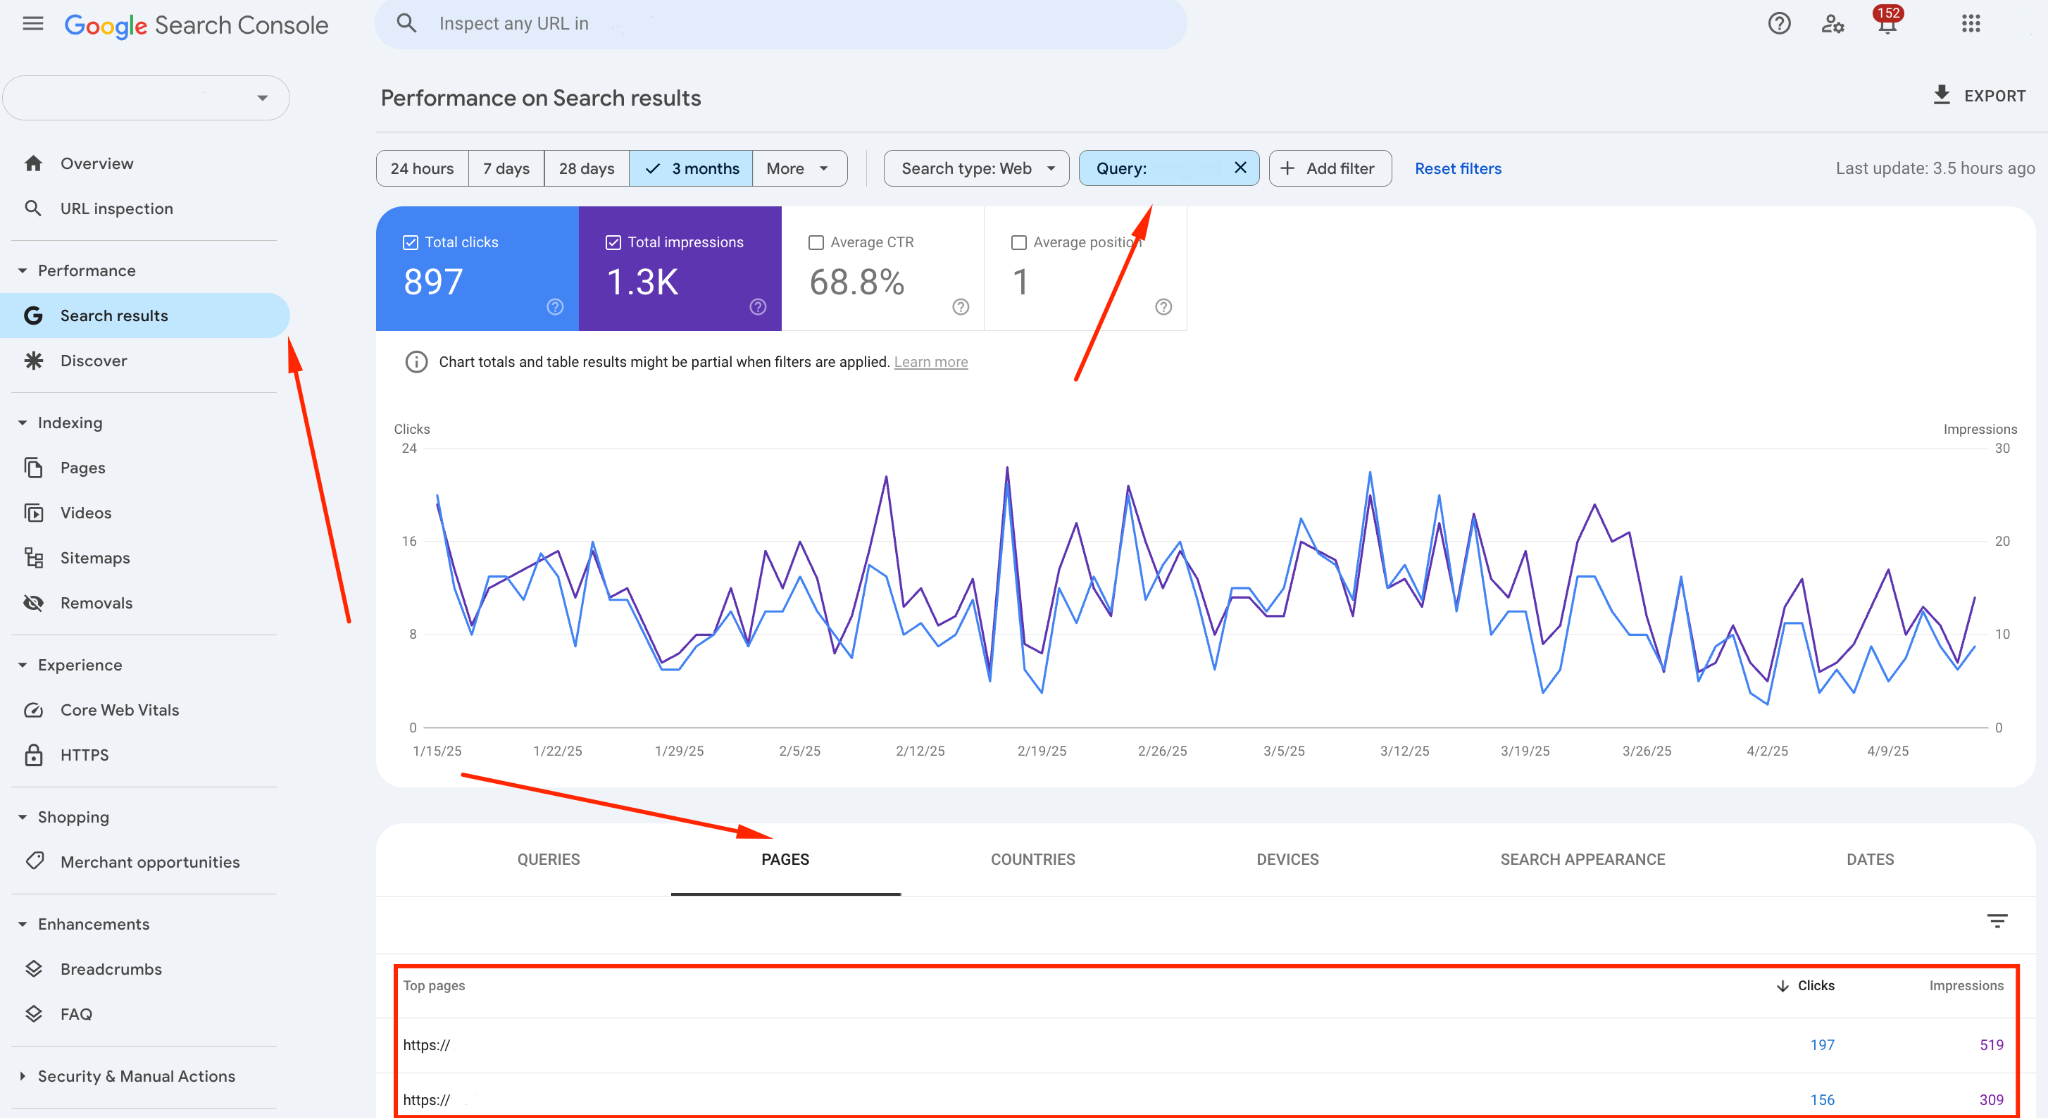The height and width of the screenshot is (1118, 2048).
Task: Open the Search type: Web dropdown
Action: 977,168
